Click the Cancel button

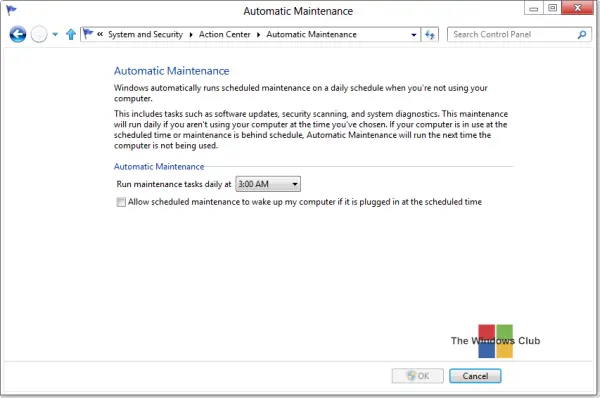click(x=475, y=376)
